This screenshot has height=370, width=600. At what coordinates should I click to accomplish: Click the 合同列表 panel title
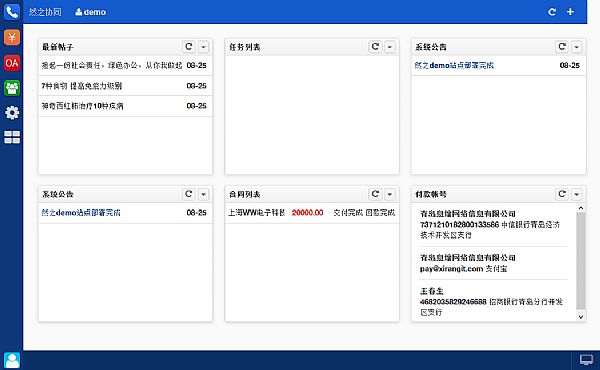(x=245, y=194)
